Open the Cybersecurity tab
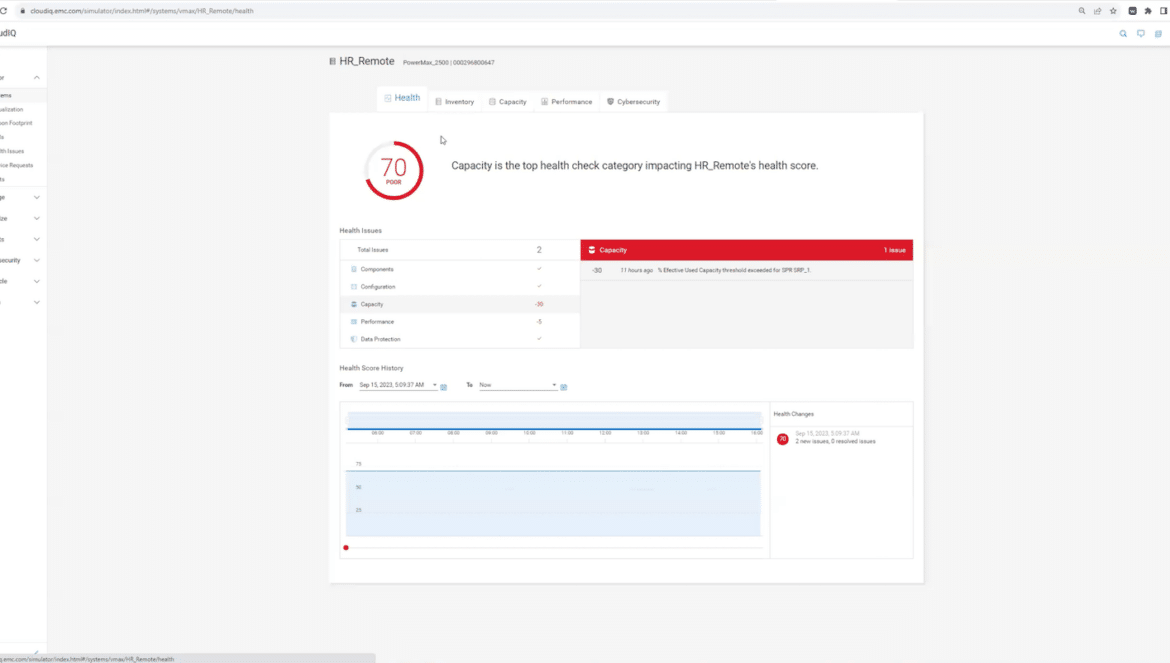1170x663 pixels. click(x=633, y=101)
